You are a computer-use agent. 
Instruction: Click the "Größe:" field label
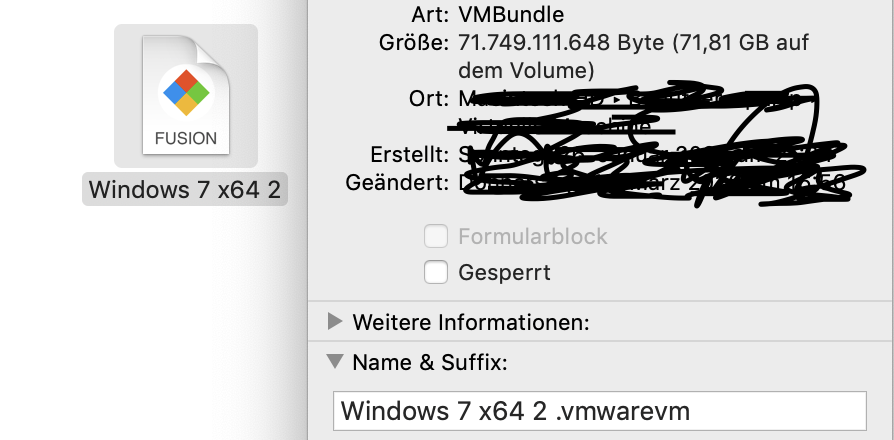point(415,44)
